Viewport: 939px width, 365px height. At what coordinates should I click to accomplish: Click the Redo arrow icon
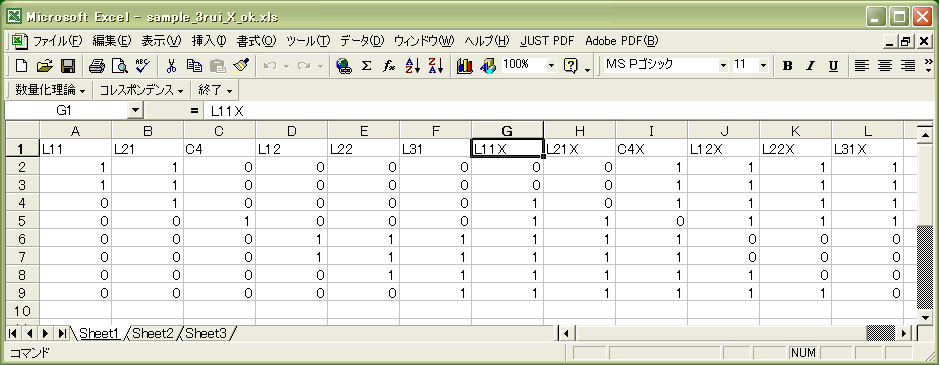304,66
